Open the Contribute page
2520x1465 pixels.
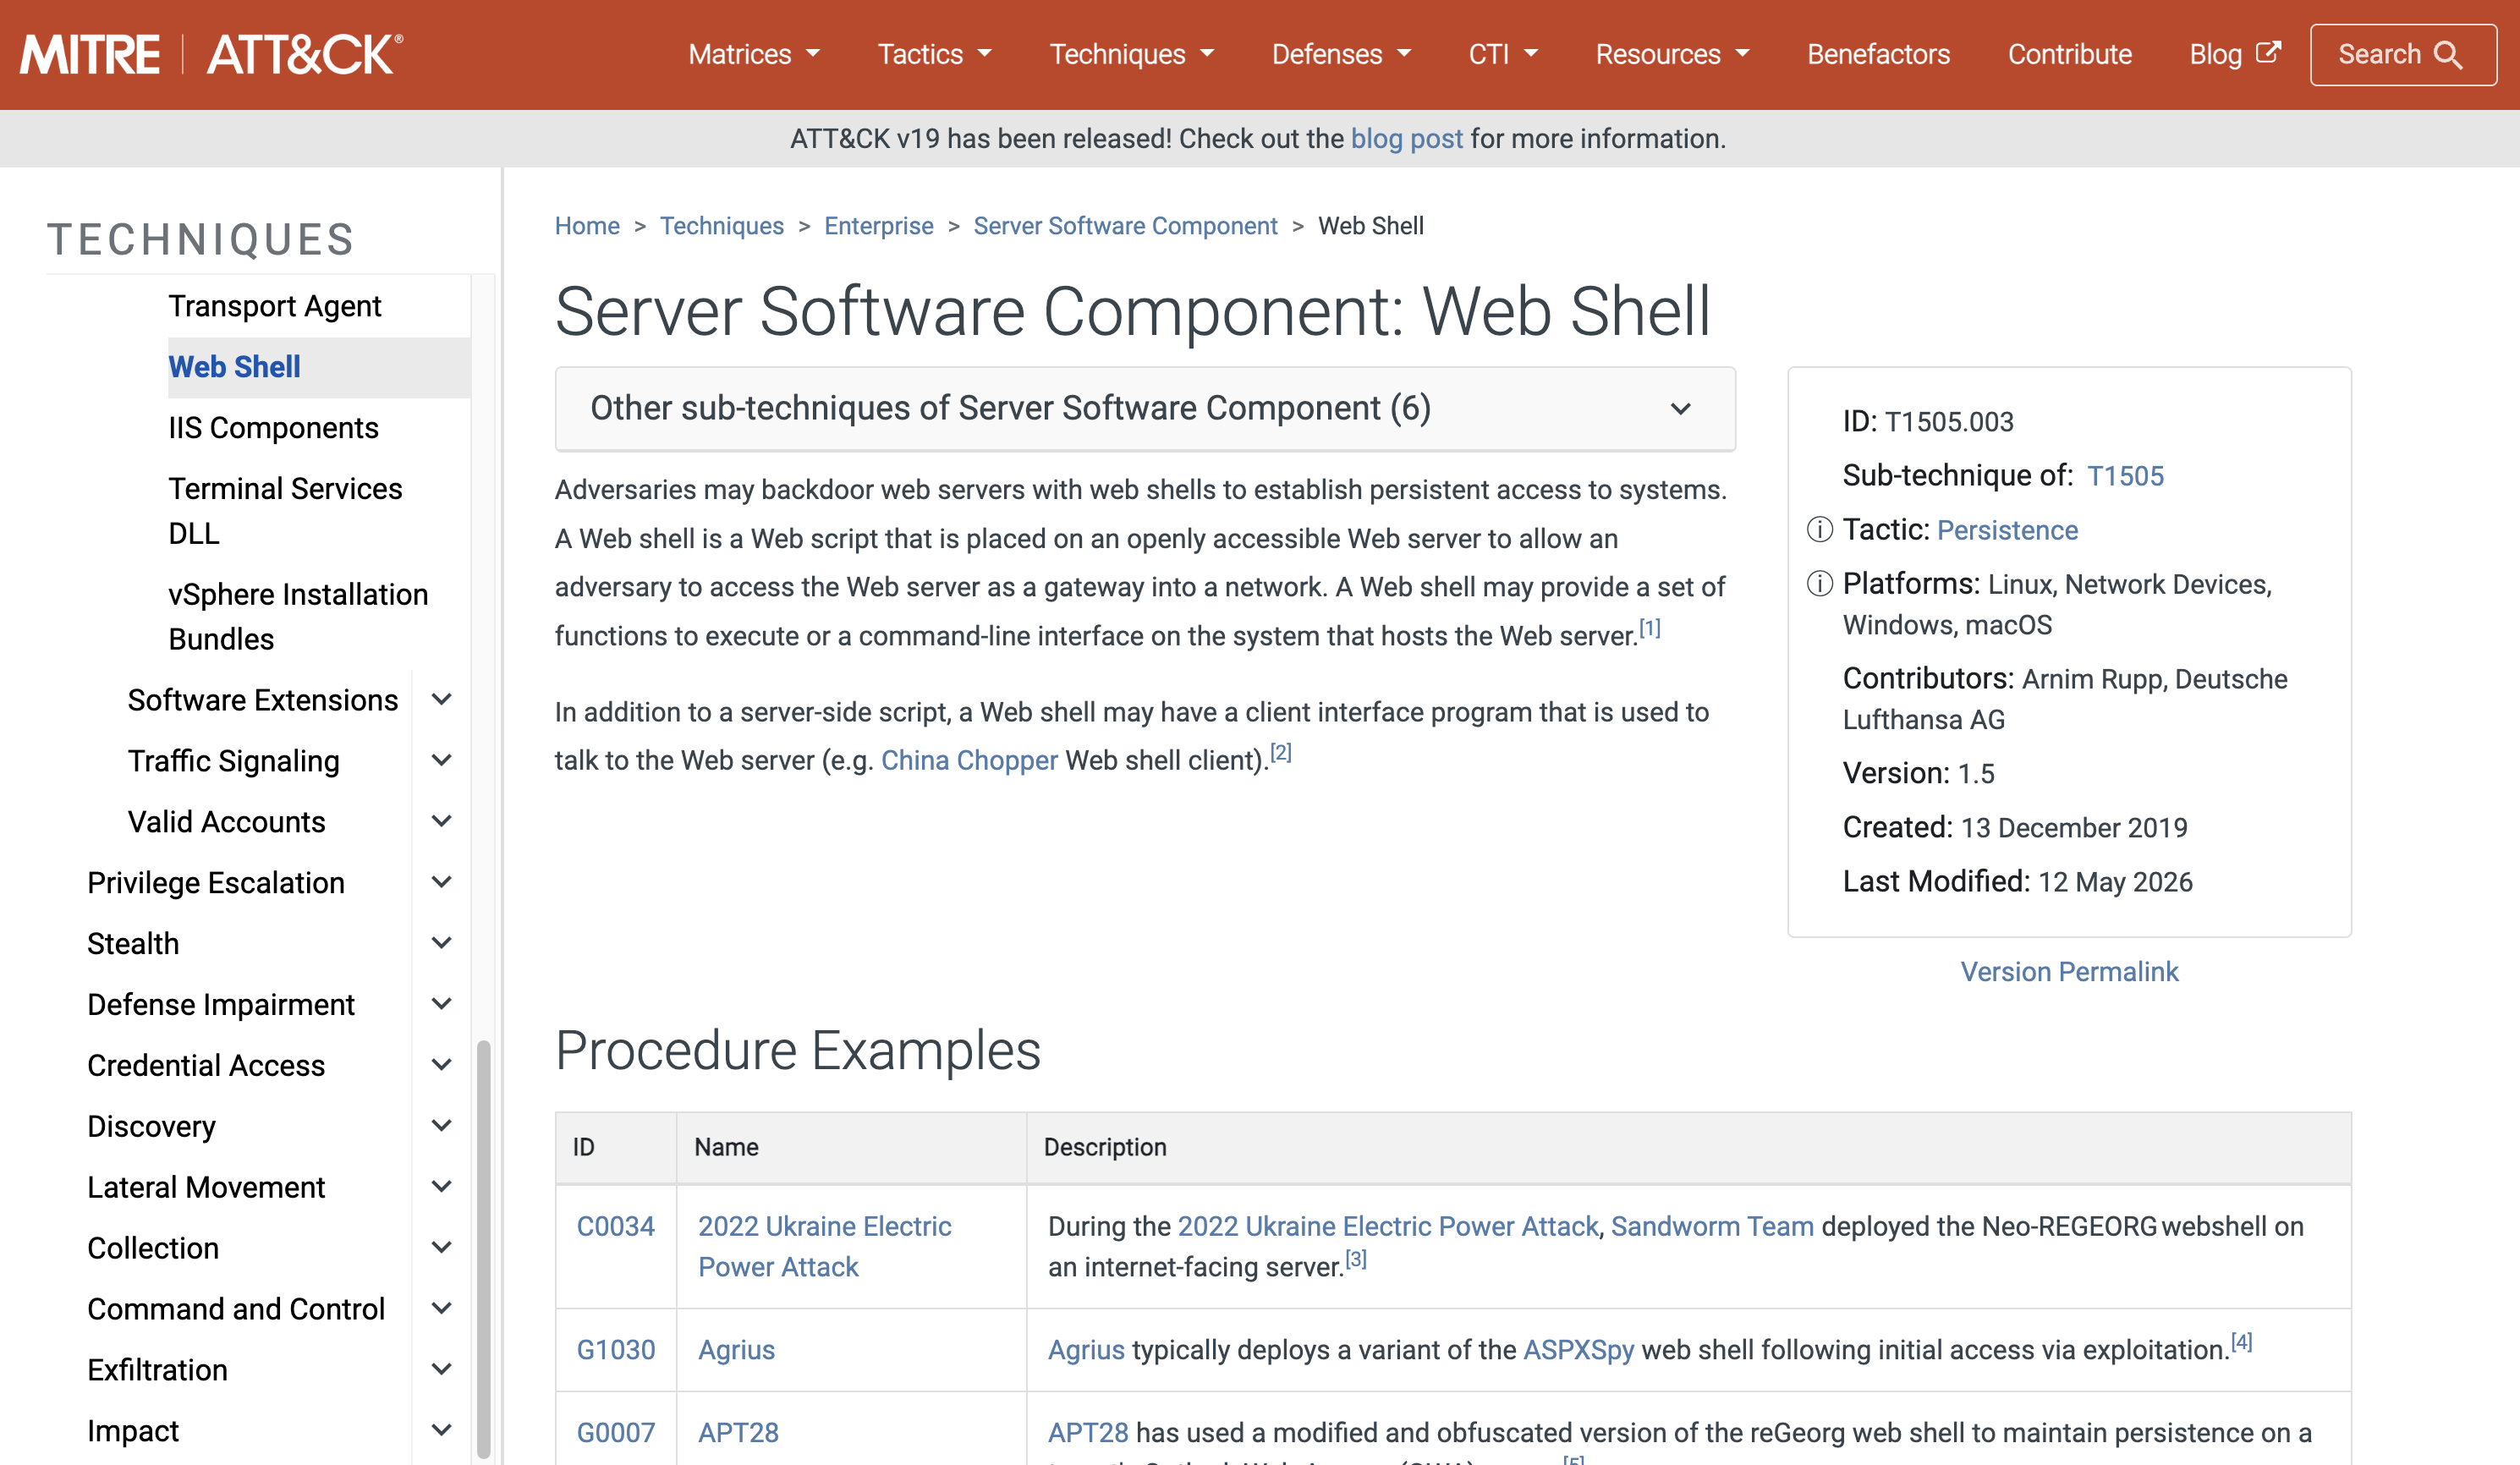tap(2070, 54)
